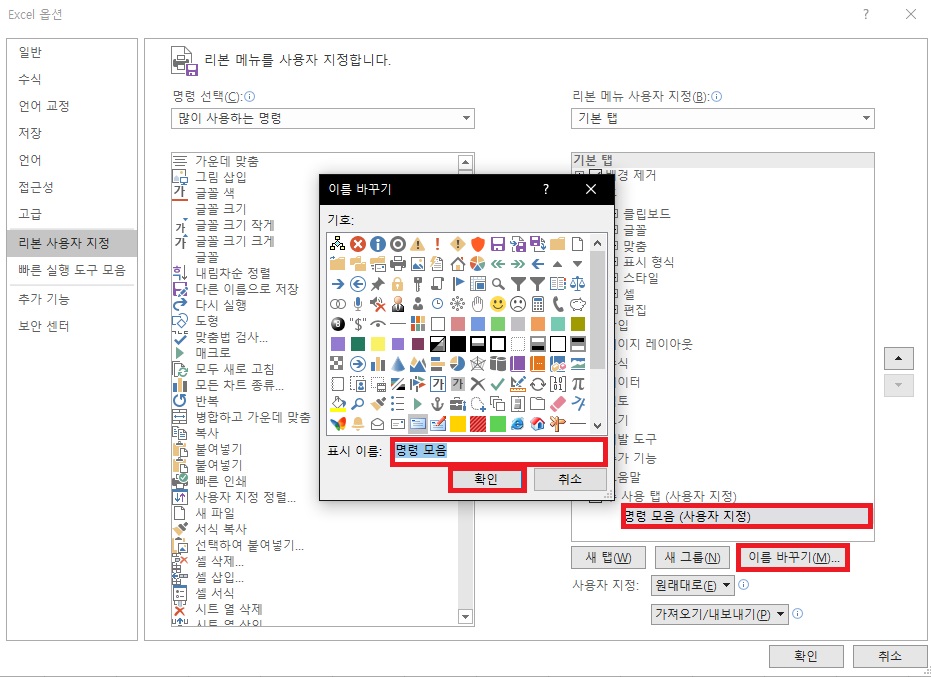The image size is (931, 677).
Task: Choose the blue flag symbol
Action: pos(457,284)
